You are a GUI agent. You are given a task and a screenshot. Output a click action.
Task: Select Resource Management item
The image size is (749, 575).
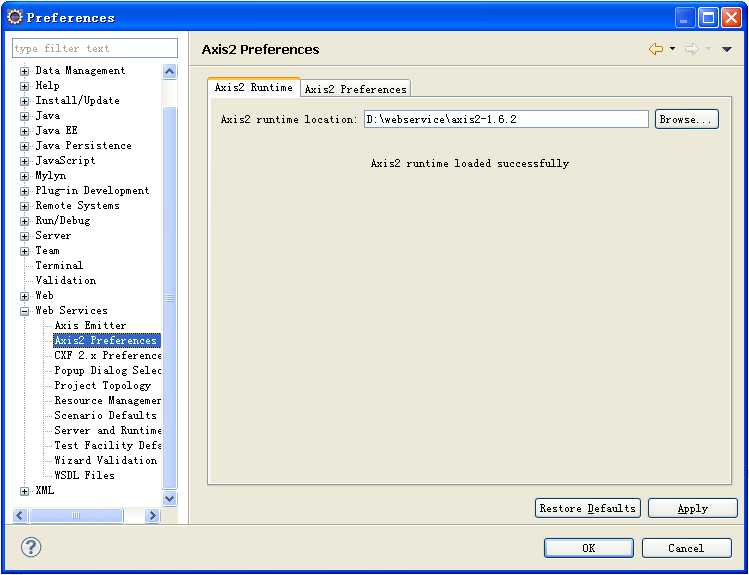[x=107, y=400]
